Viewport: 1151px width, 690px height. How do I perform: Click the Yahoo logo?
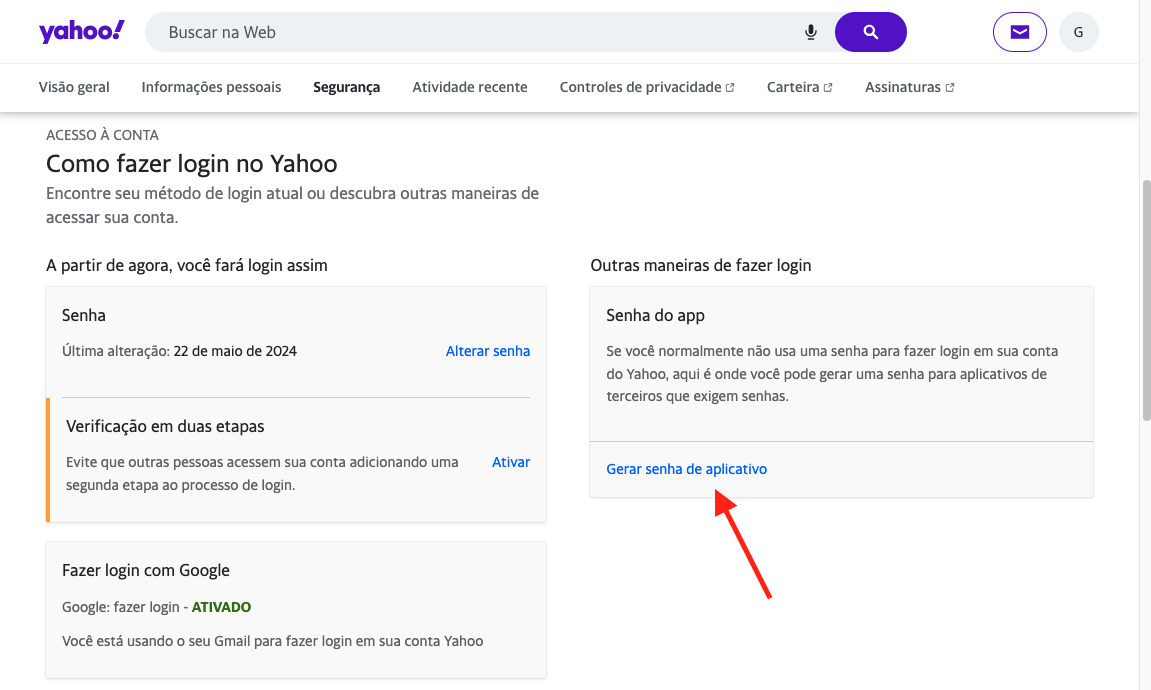click(x=81, y=32)
